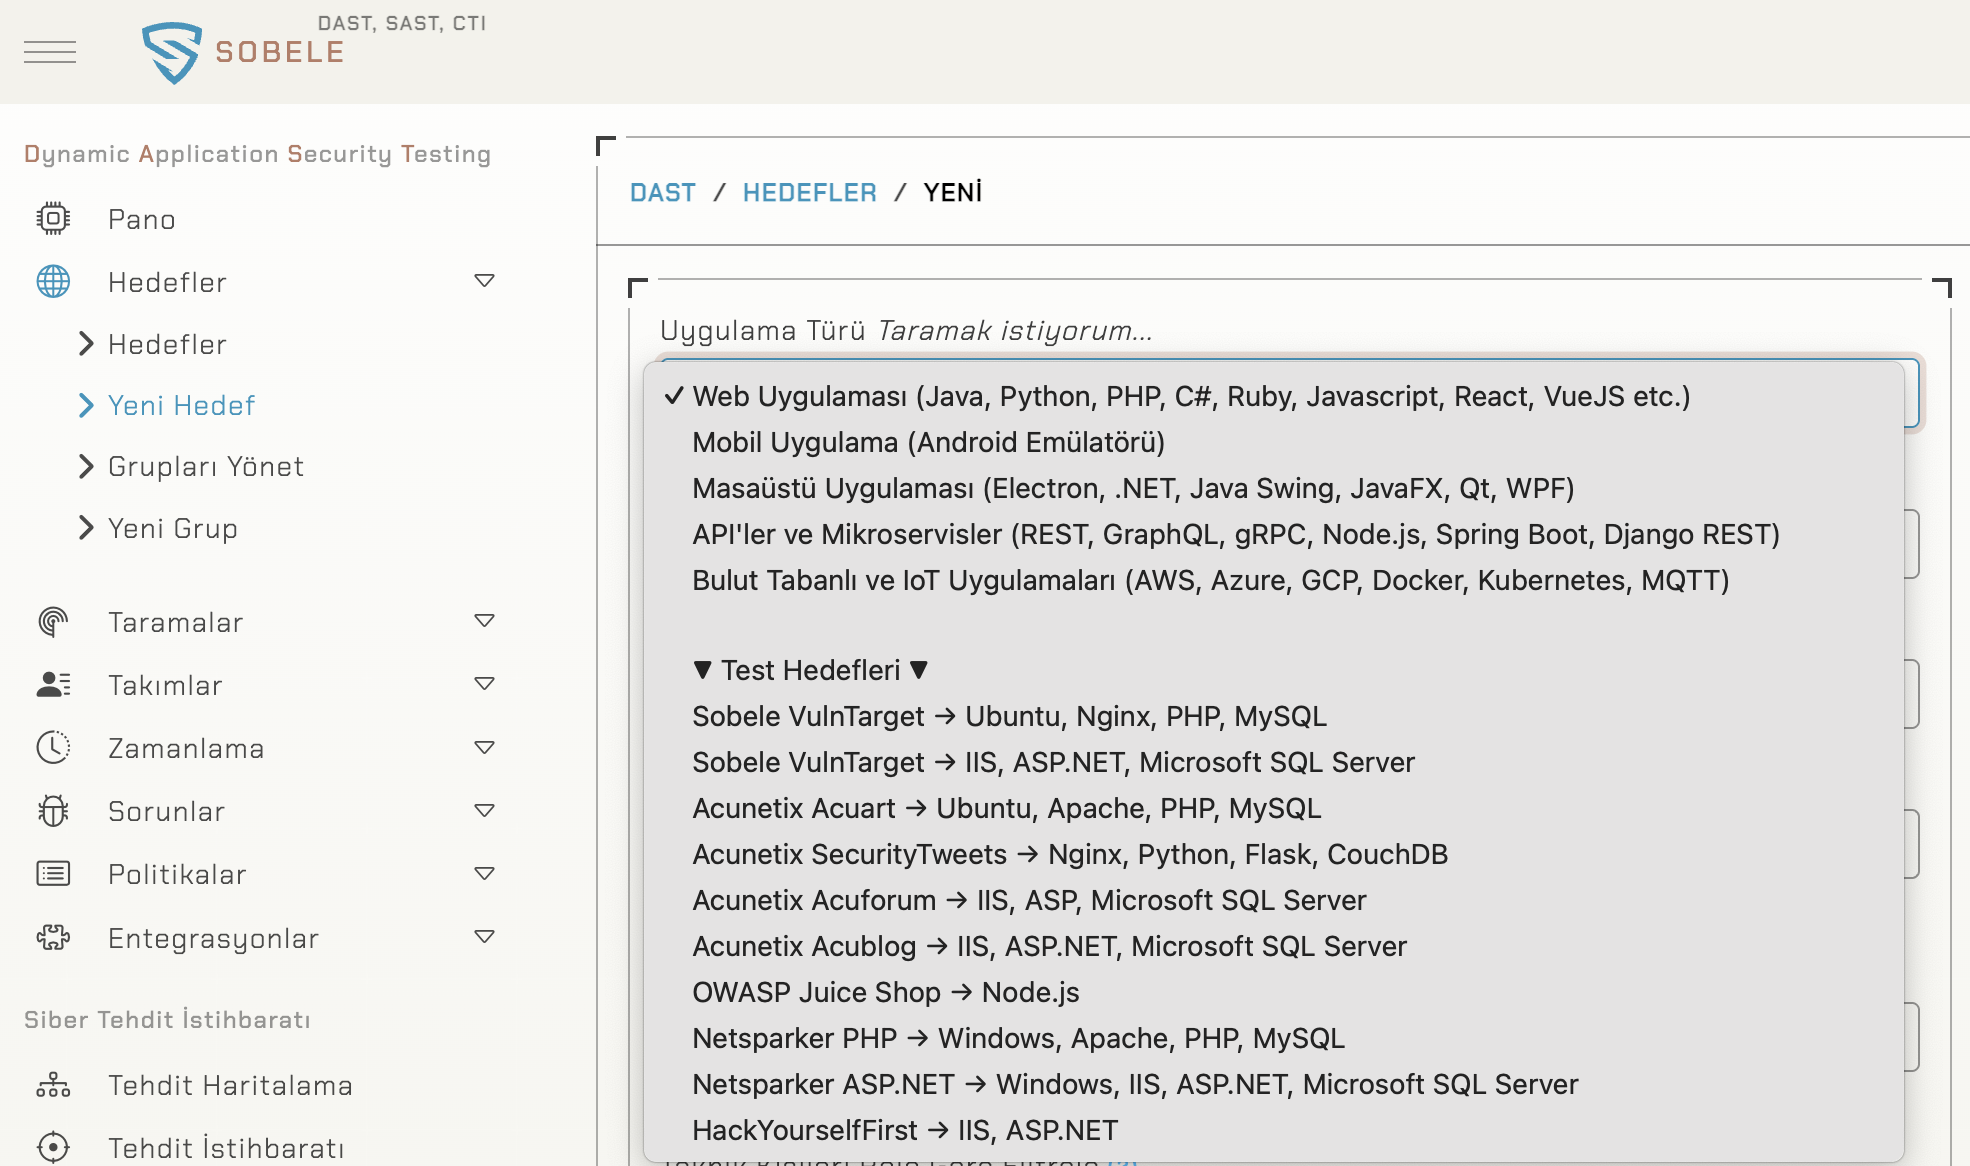Click the Hedefler globe icon
The width and height of the screenshot is (1970, 1166).
[53, 282]
